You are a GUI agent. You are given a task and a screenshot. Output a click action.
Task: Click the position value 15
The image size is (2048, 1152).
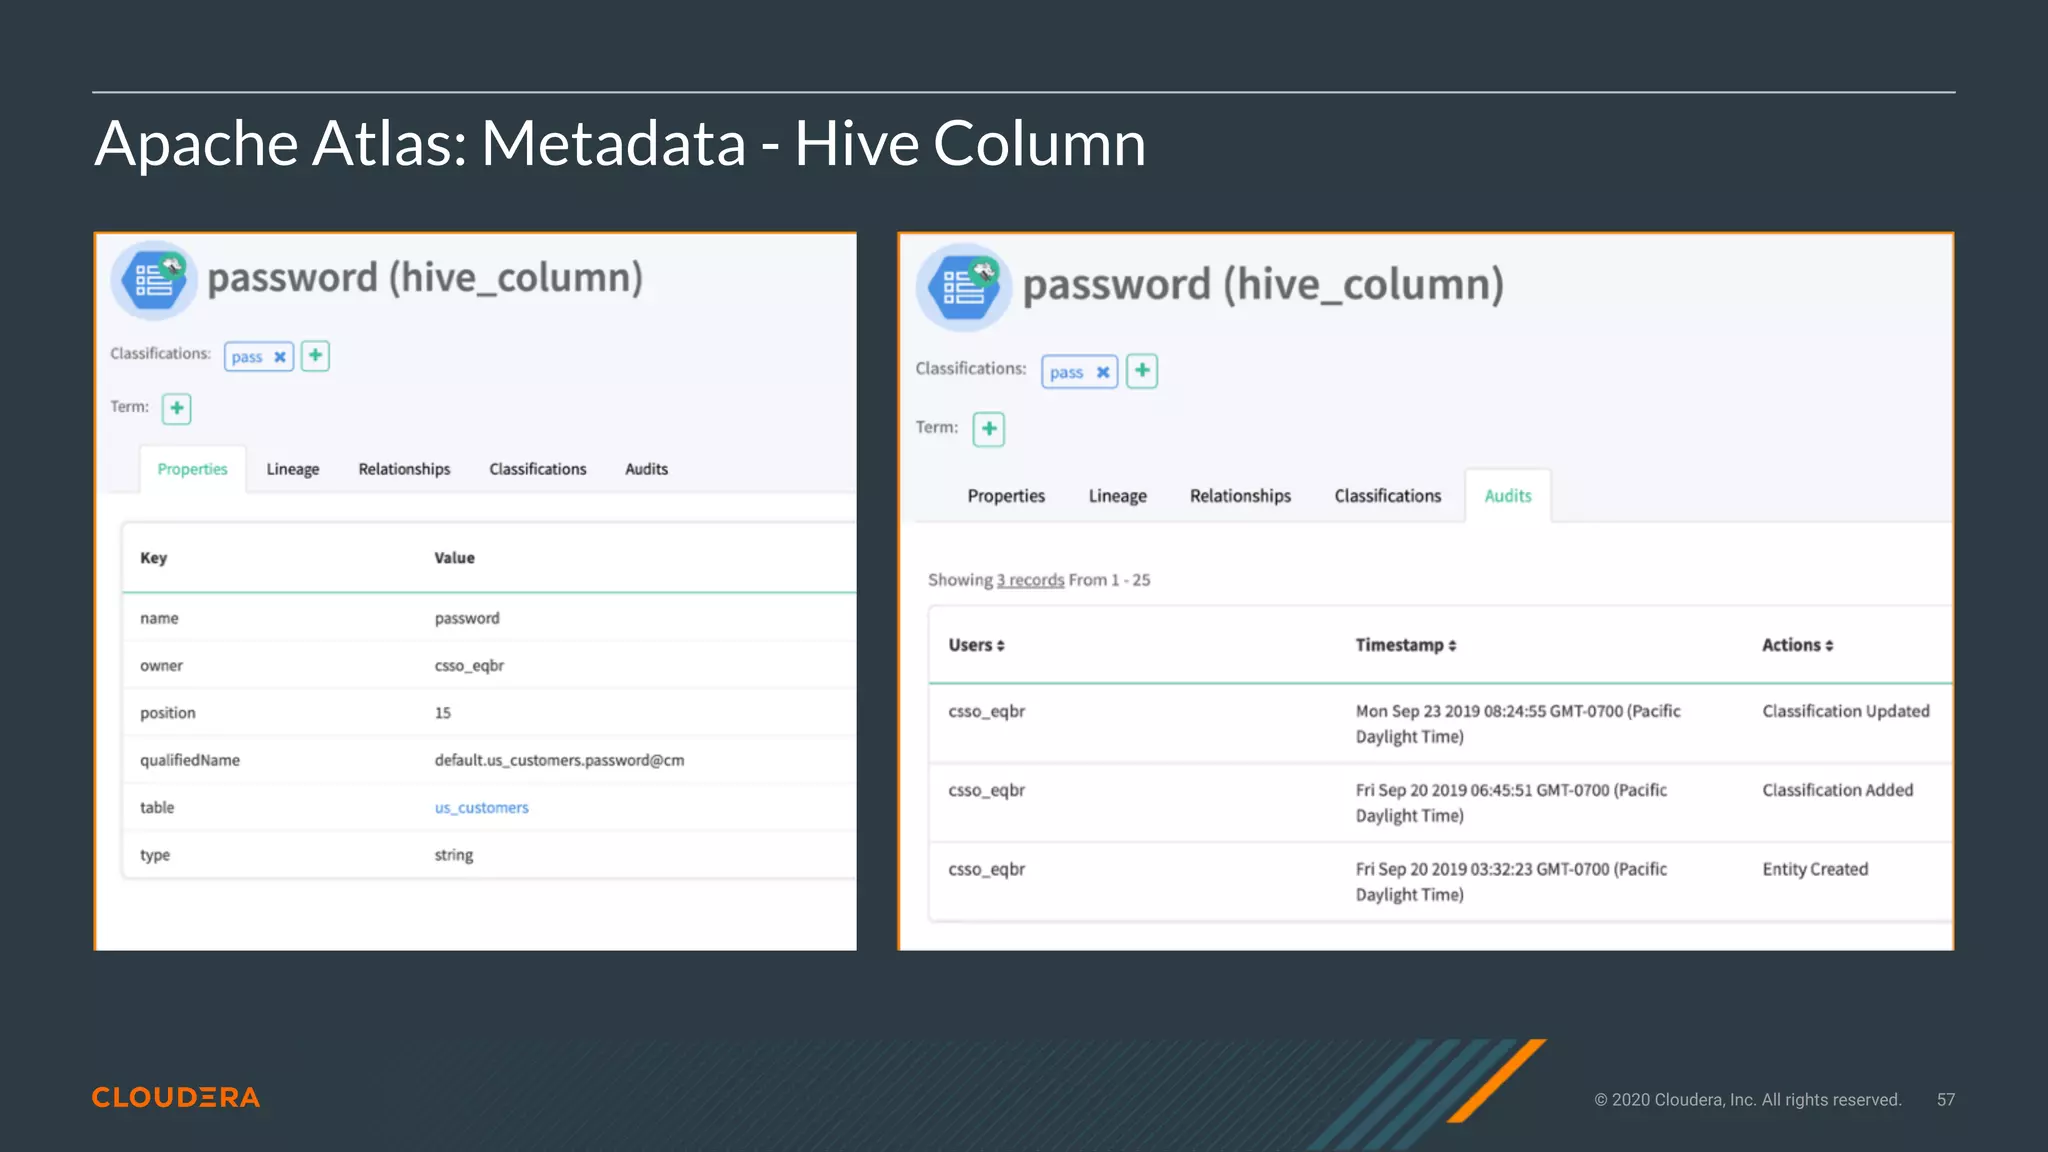442,713
